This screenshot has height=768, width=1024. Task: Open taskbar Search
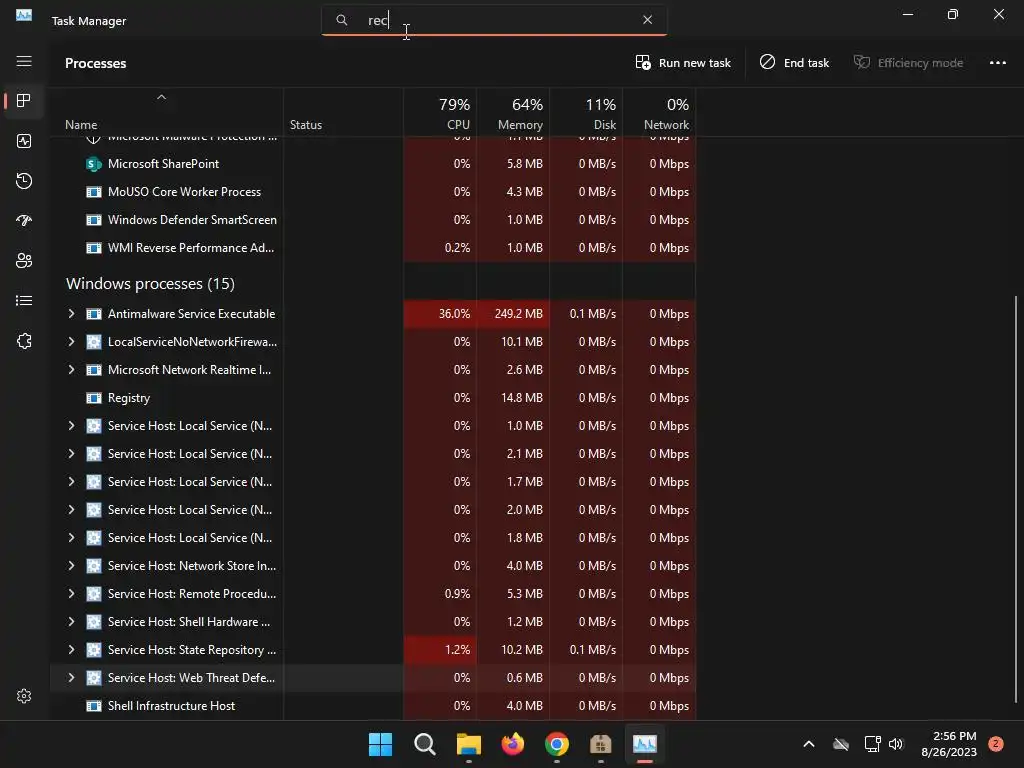click(424, 744)
